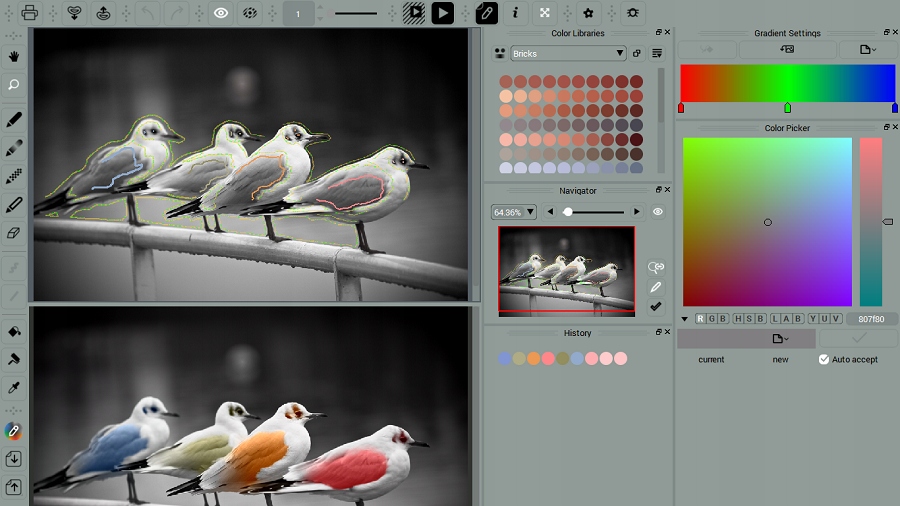
Task: Open the Bricks color library dropdown
Action: point(568,53)
